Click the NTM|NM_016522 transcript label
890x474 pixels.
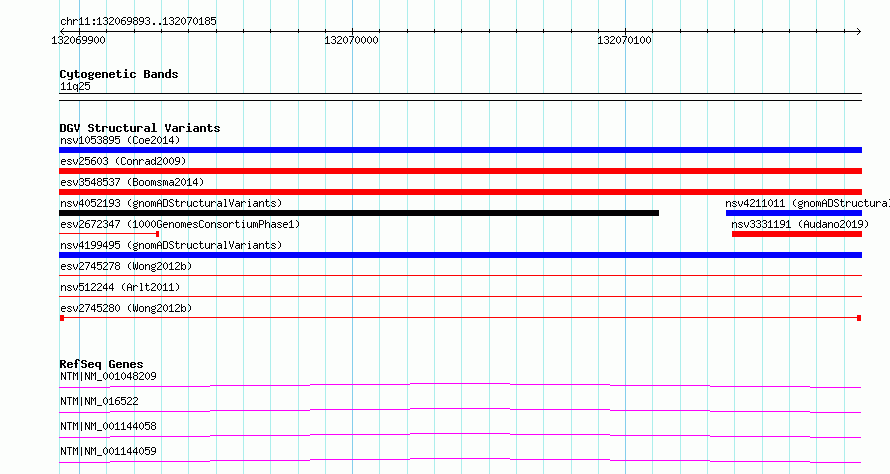click(99, 401)
